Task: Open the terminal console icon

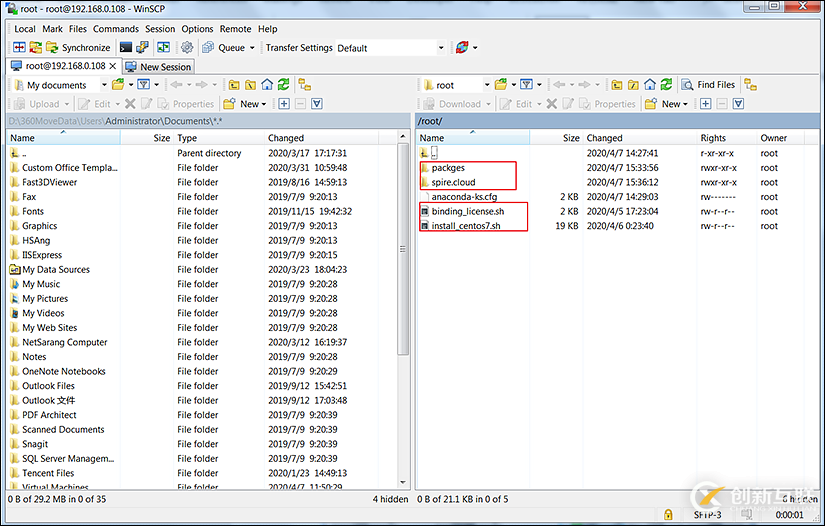Action: tap(126, 47)
